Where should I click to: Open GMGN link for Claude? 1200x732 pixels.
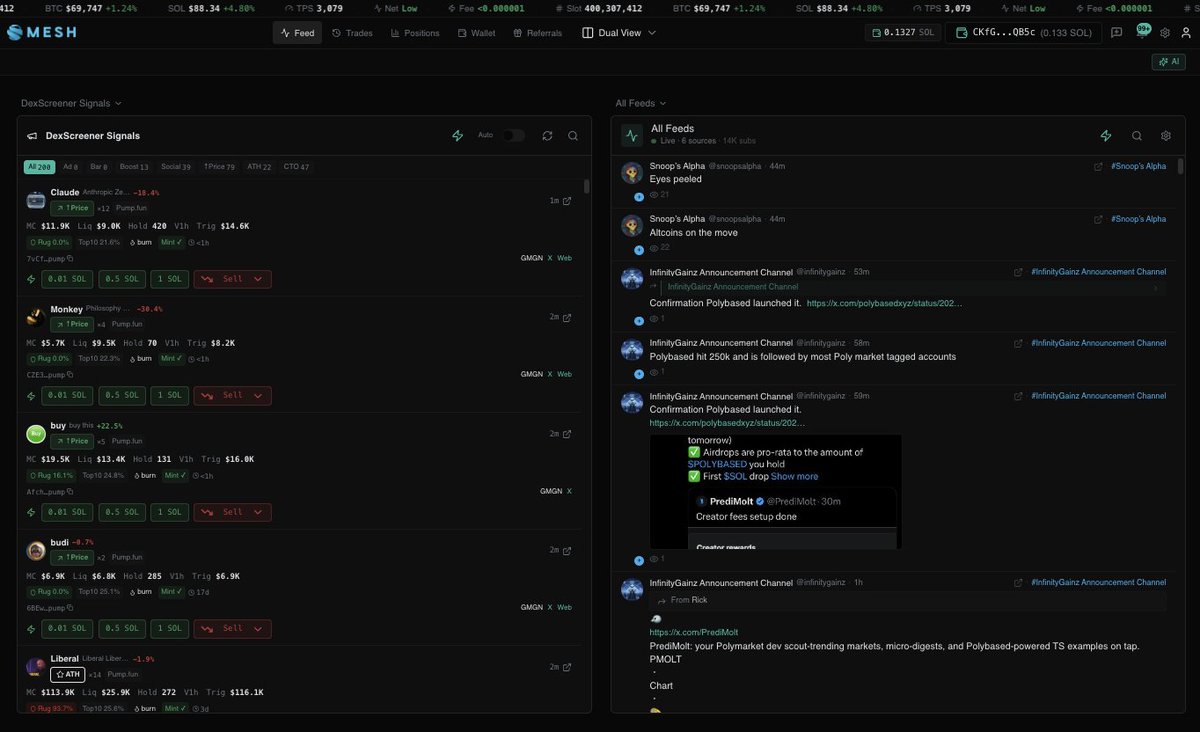point(532,258)
